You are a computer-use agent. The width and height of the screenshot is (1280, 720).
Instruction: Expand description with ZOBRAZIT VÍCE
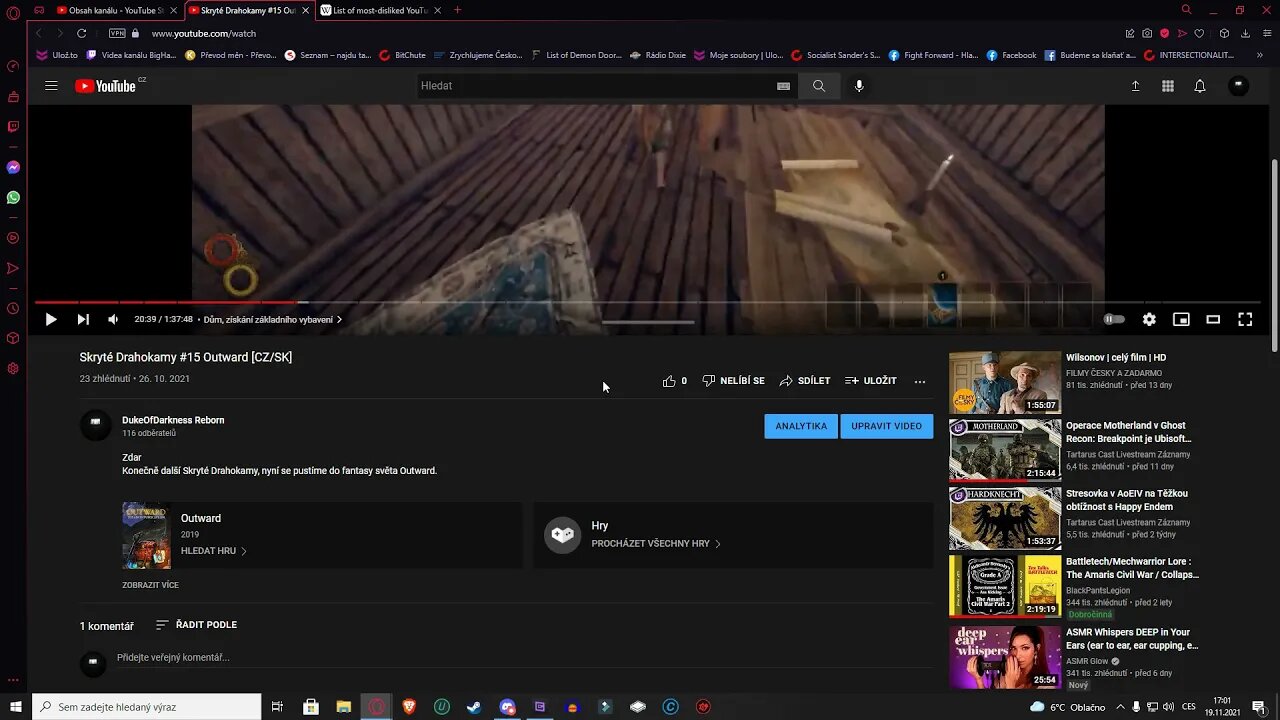click(150, 585)
